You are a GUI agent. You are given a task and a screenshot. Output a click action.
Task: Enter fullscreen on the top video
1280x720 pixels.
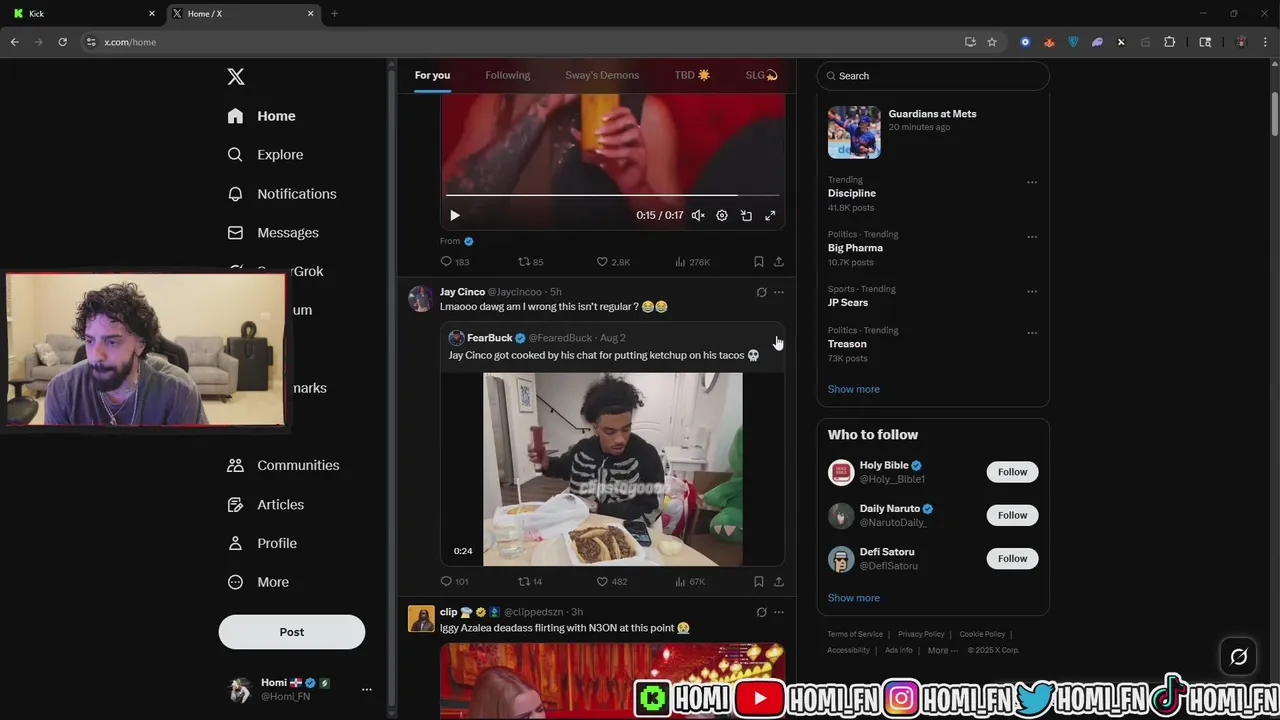(x=770, y=215)
